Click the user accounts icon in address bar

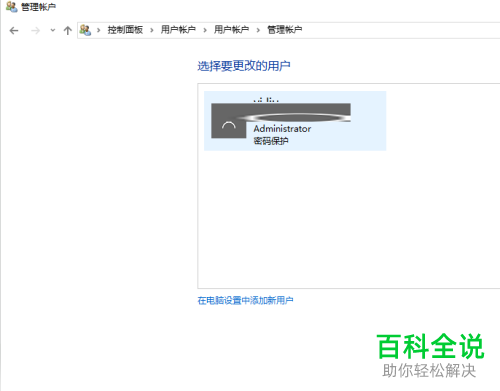click(85, 30)
